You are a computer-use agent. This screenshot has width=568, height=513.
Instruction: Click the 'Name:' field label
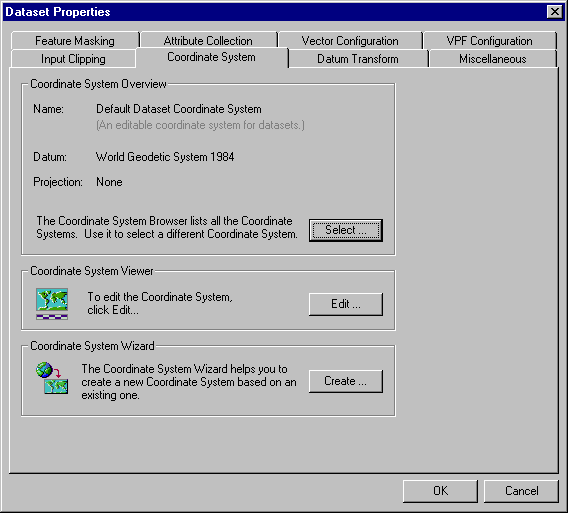(49, 109)
